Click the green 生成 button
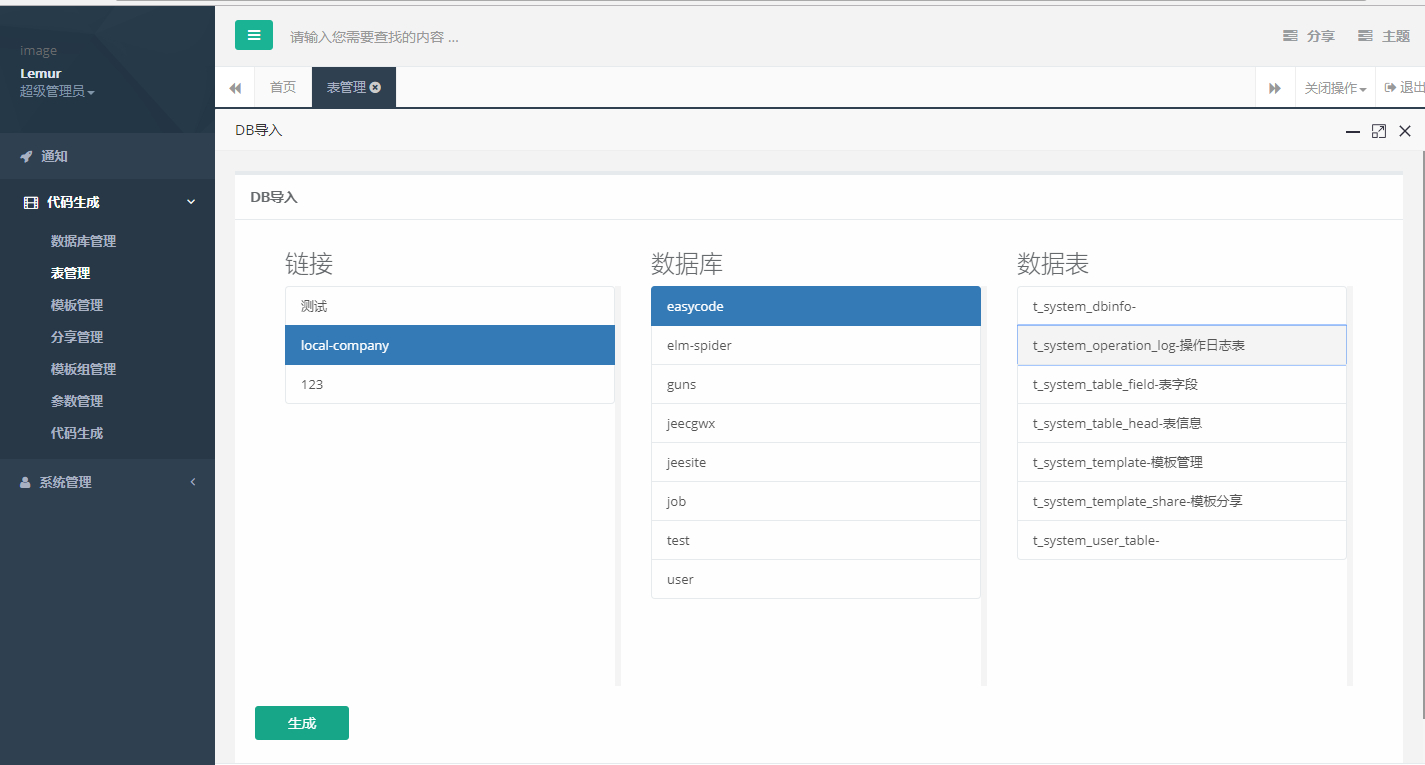Viewport: 1425px width, 765px height. 302,723
